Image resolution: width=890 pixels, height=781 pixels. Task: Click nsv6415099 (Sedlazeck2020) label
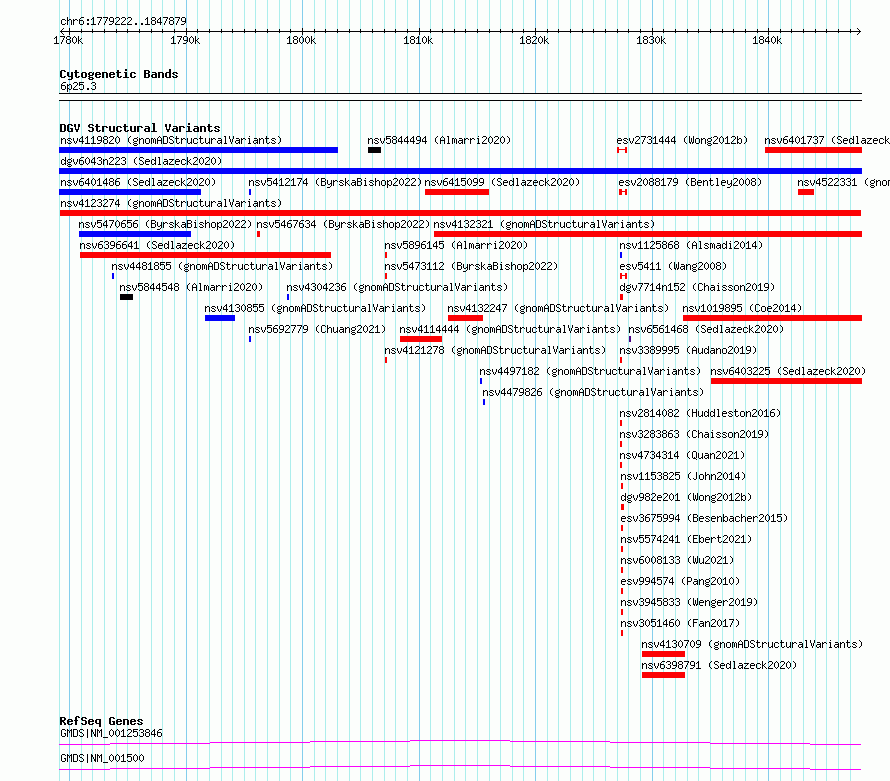pos(502,182)
